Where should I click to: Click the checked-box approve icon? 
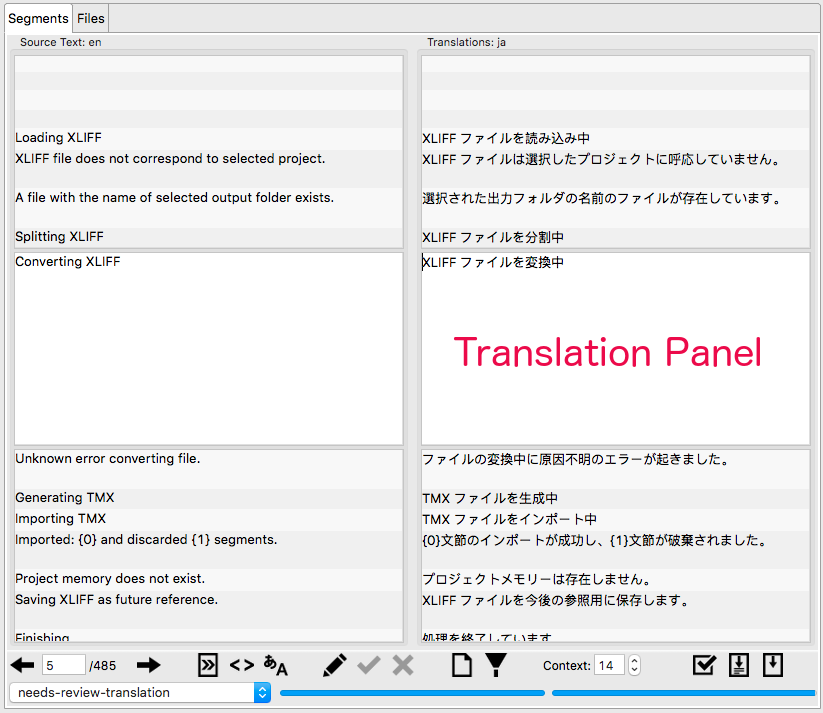pos(704,665)
